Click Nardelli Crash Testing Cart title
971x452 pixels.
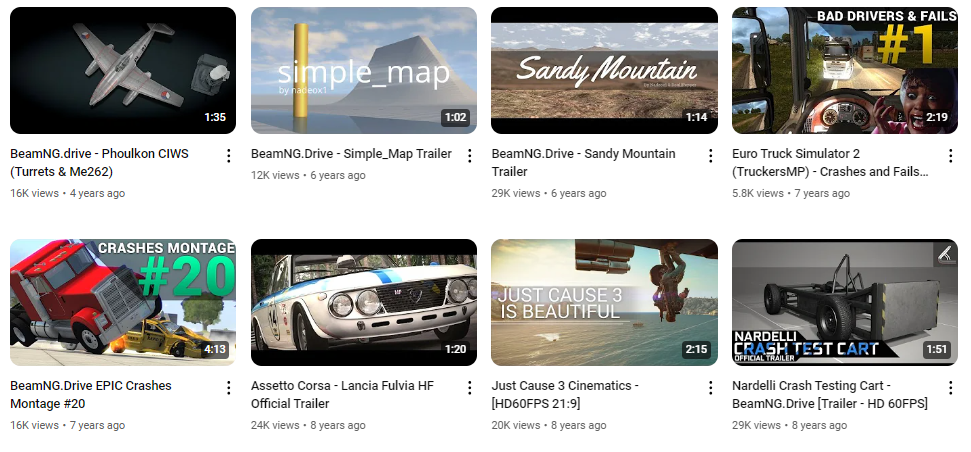click(x=830, y=394)
